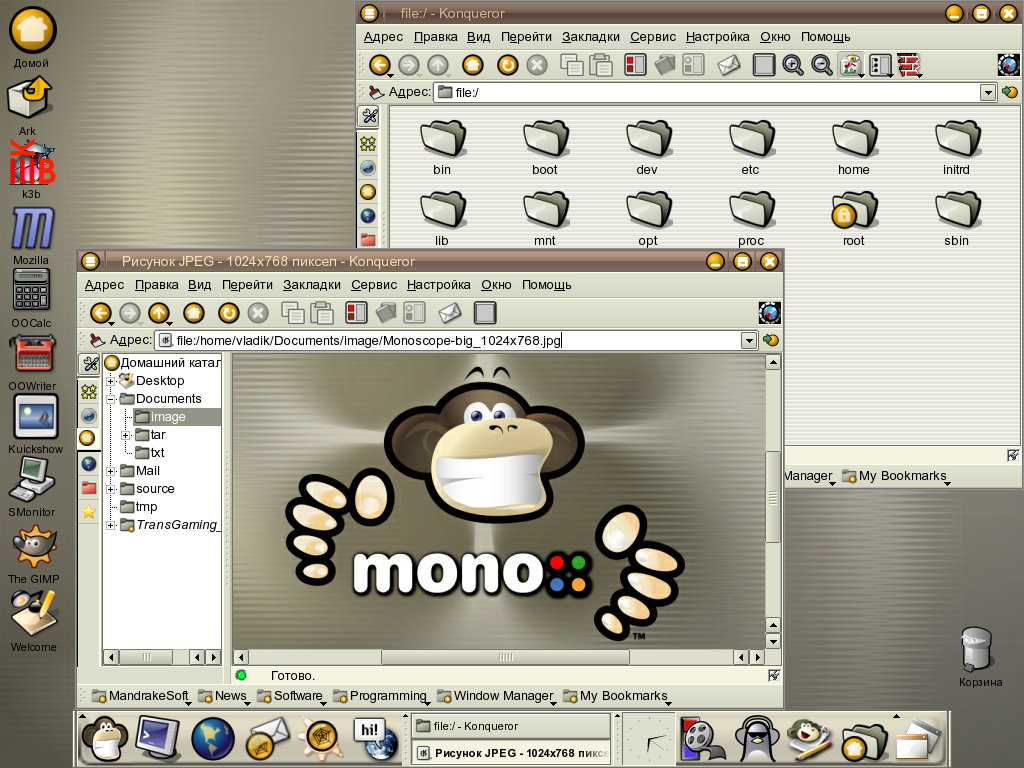Select the k3b desktop icon
The width and height of the screenshot is (1024, 768).
click(x=31, y=168)
